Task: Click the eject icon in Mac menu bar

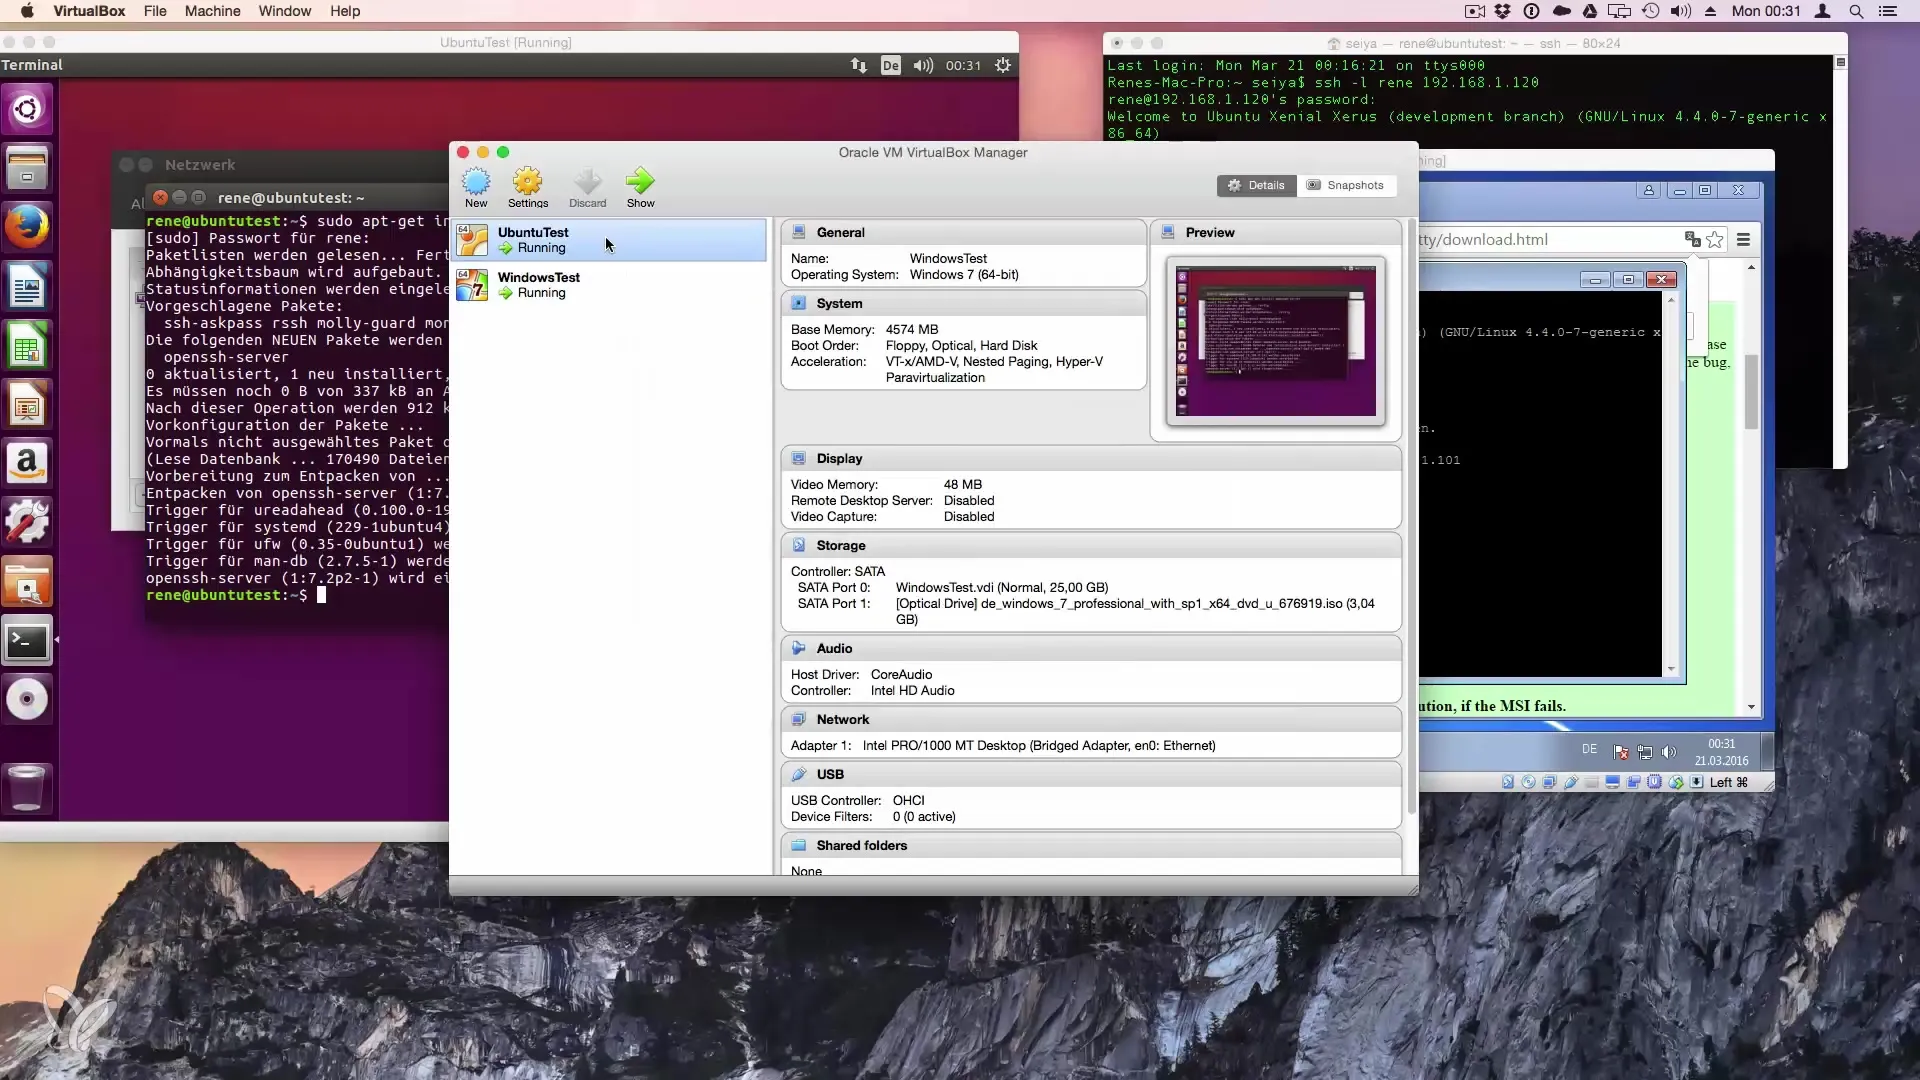Action: coord(1711,11)
